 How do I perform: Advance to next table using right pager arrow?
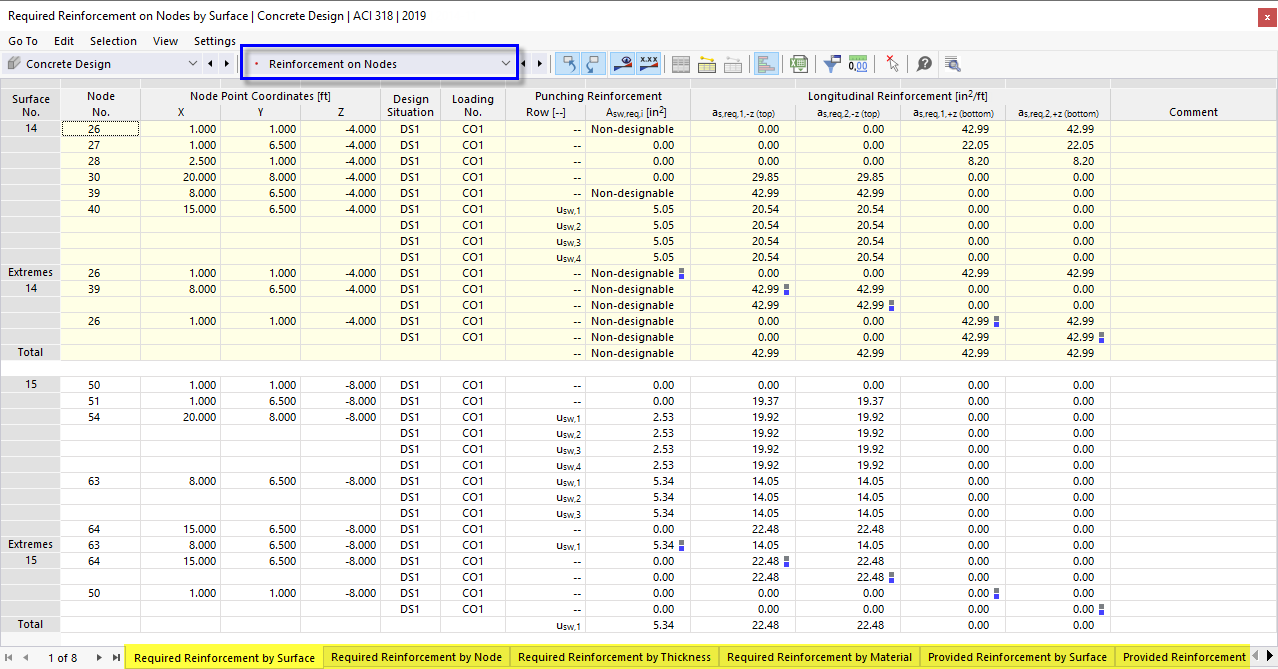click(x=539, y=62)
